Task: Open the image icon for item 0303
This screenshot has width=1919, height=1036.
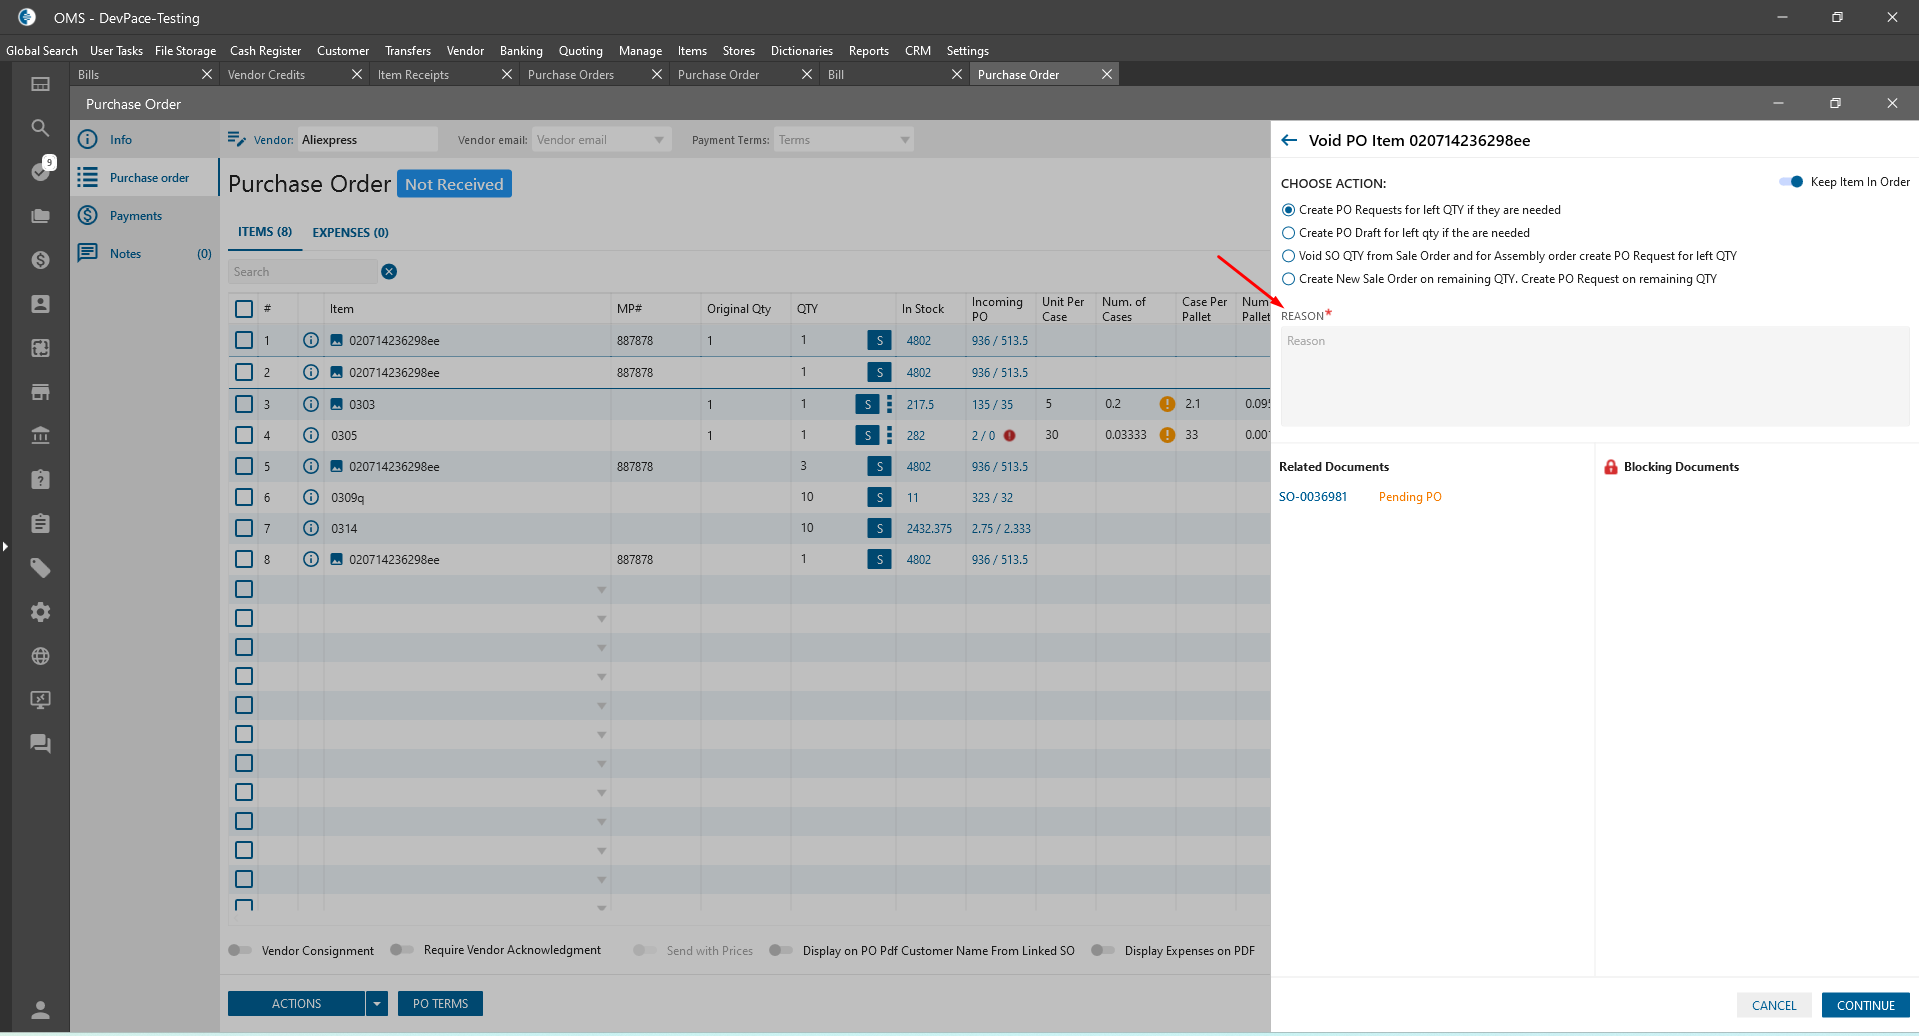Action: pos(337,405)
